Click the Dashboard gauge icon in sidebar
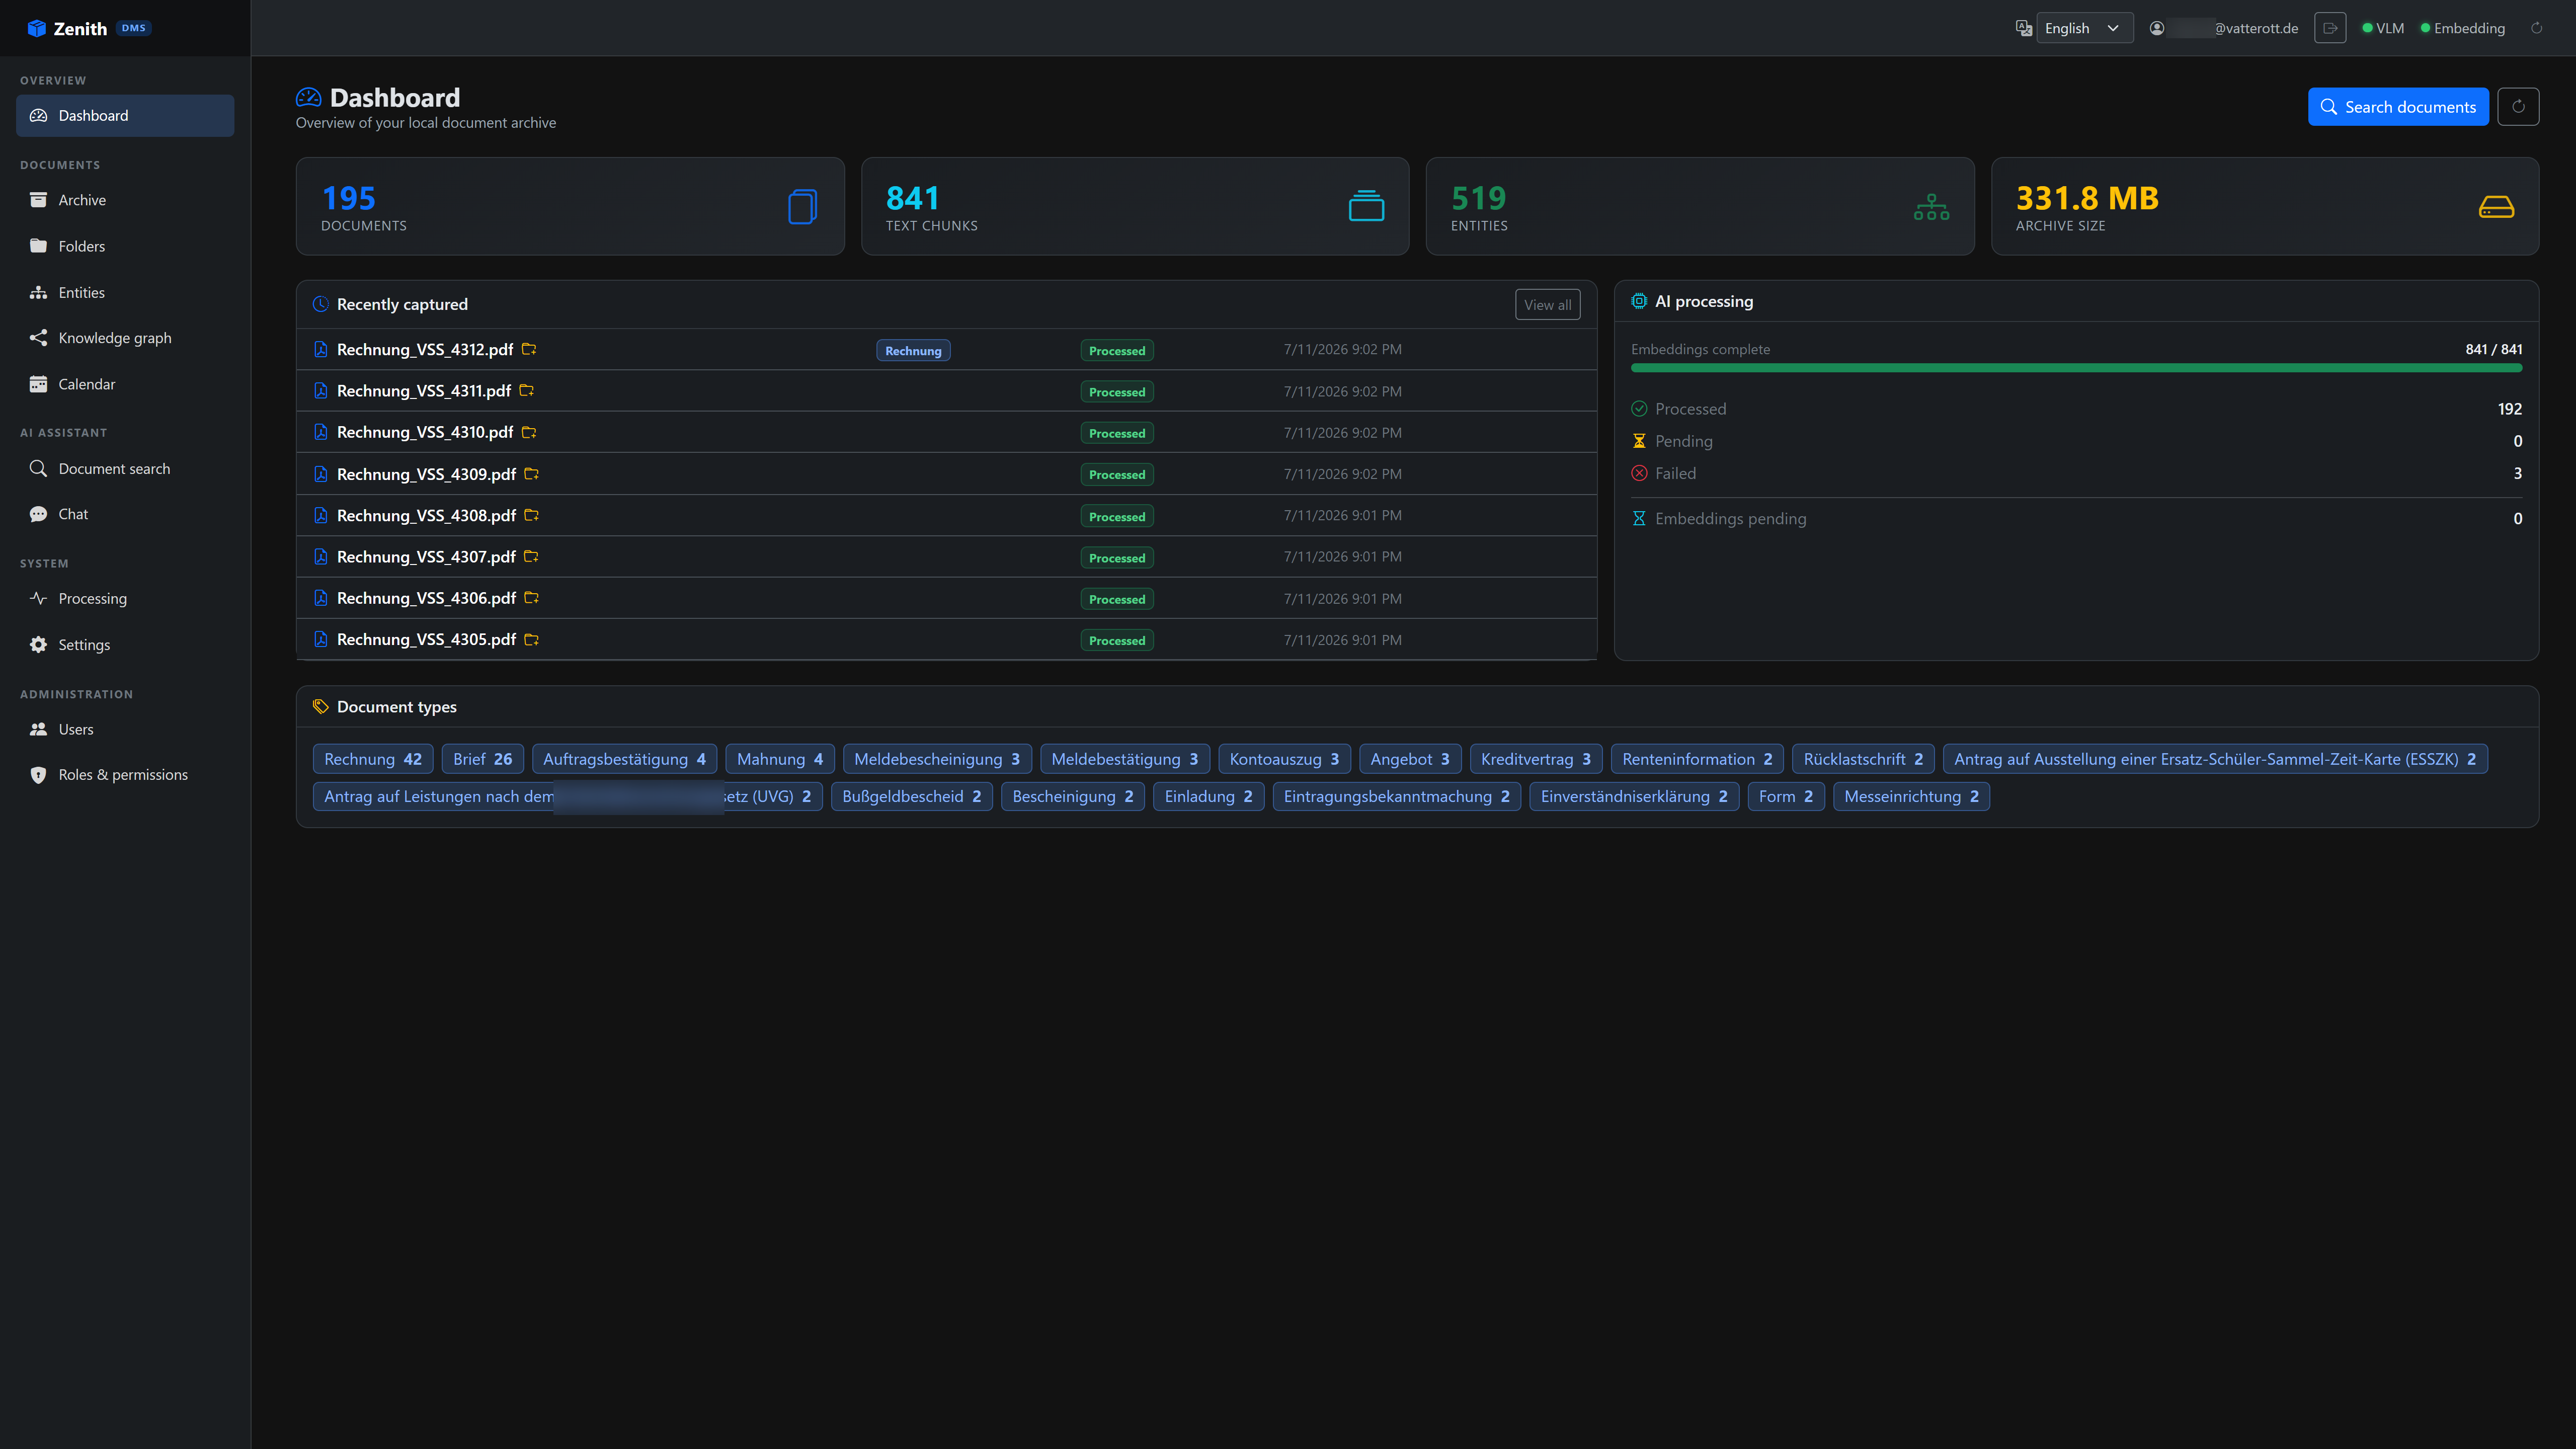2576x1449 pixels. point(38,115)
